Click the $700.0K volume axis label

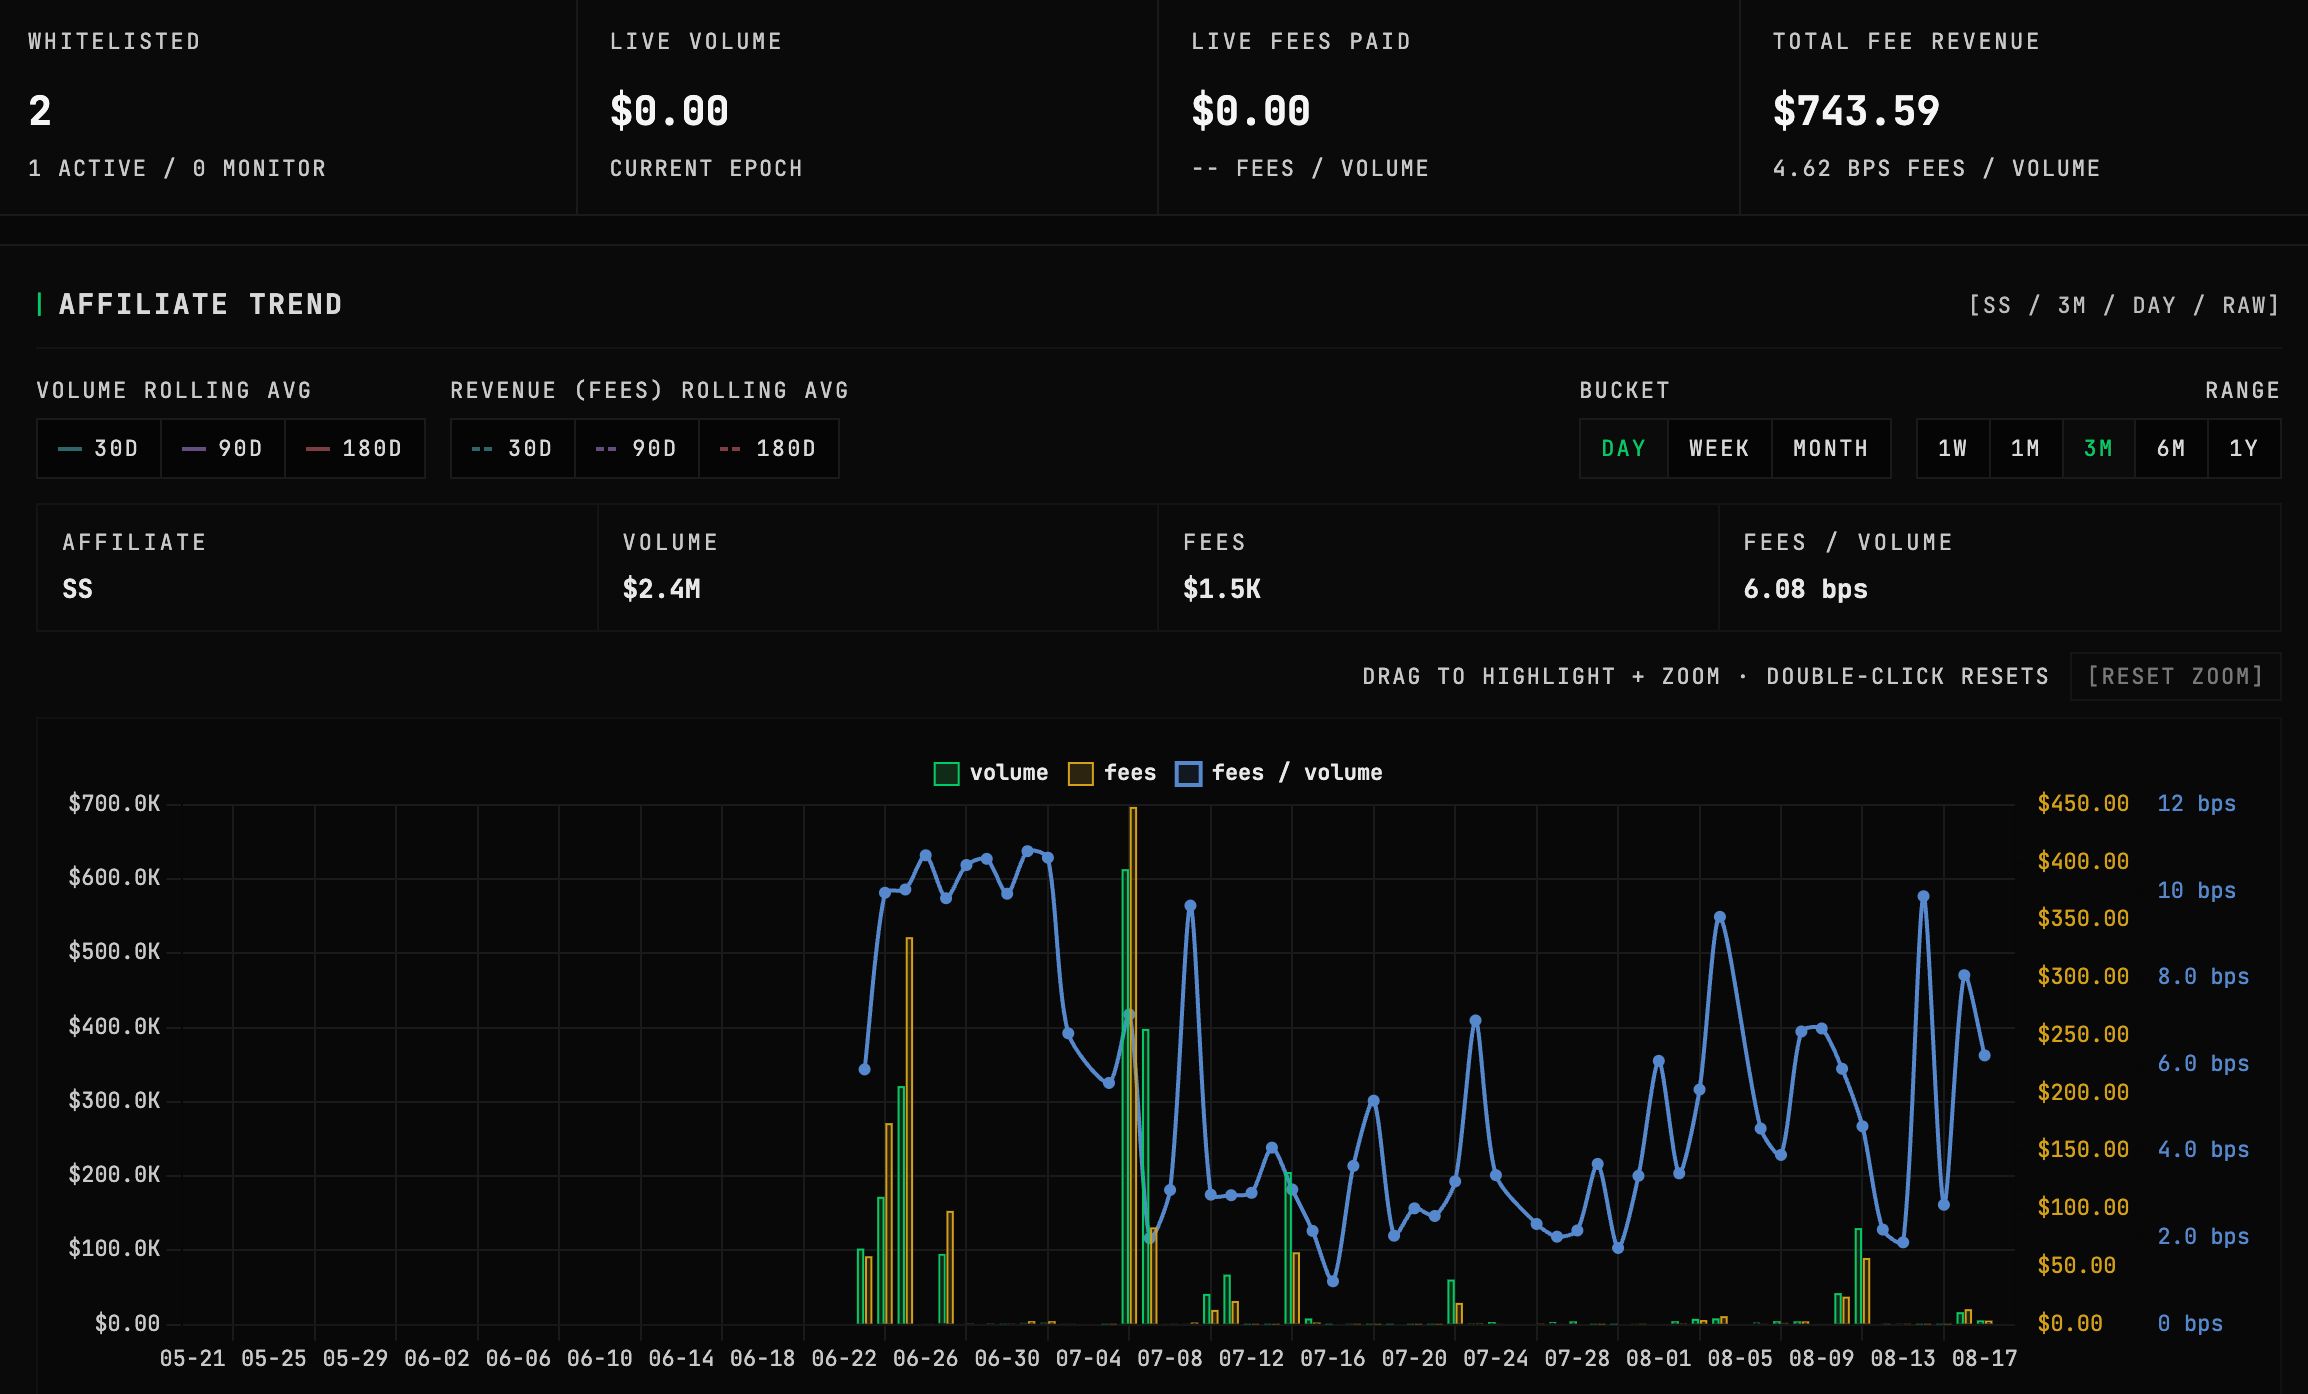tap(114, 804)
